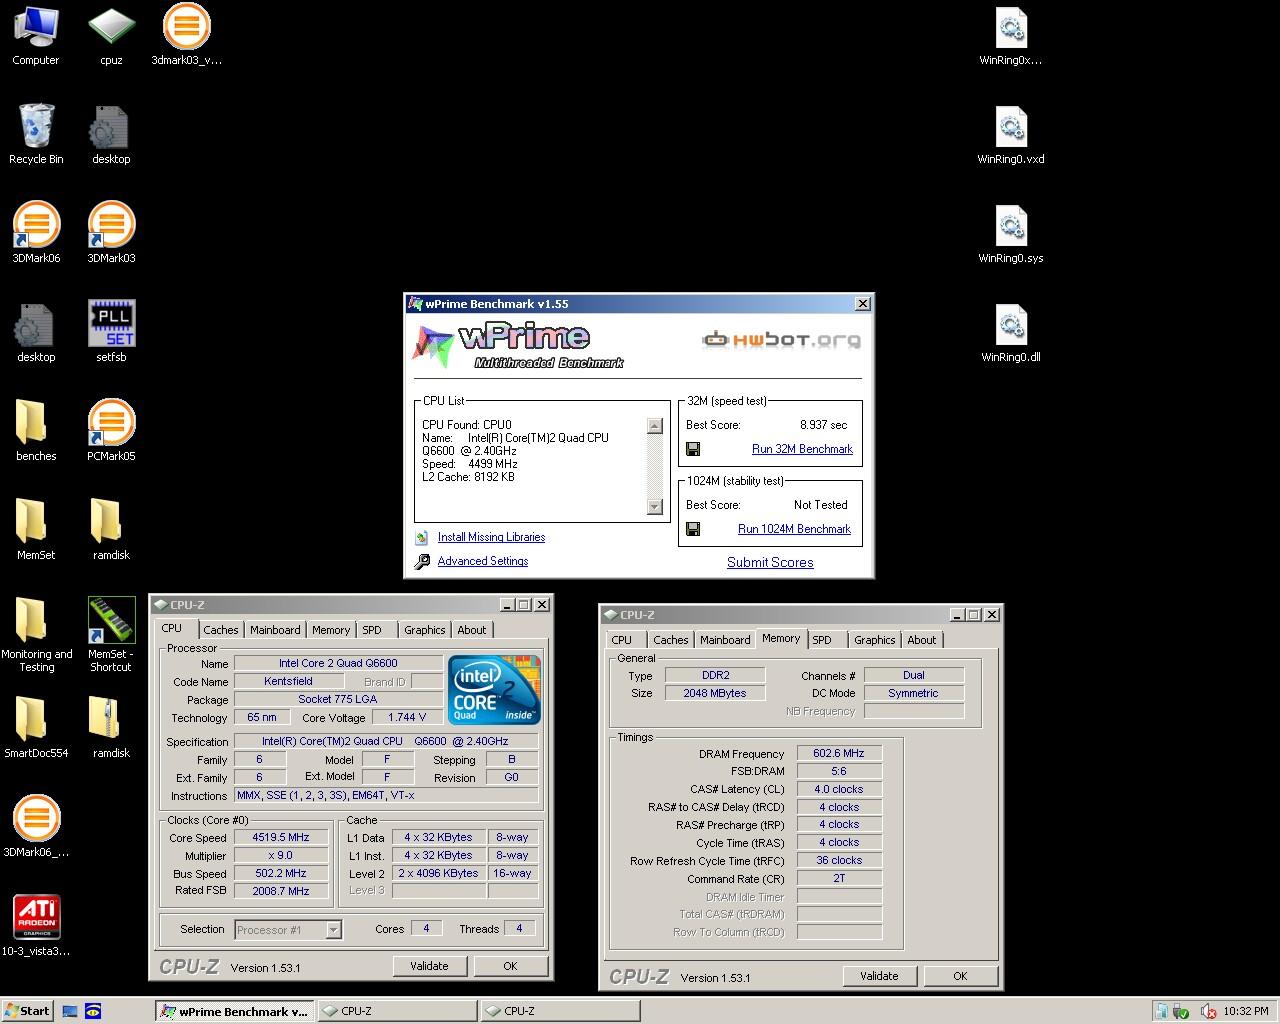Screen dimensions: 1280x1024
Task: Close the wPrime Benchmark window
Action: coord(863,304)
